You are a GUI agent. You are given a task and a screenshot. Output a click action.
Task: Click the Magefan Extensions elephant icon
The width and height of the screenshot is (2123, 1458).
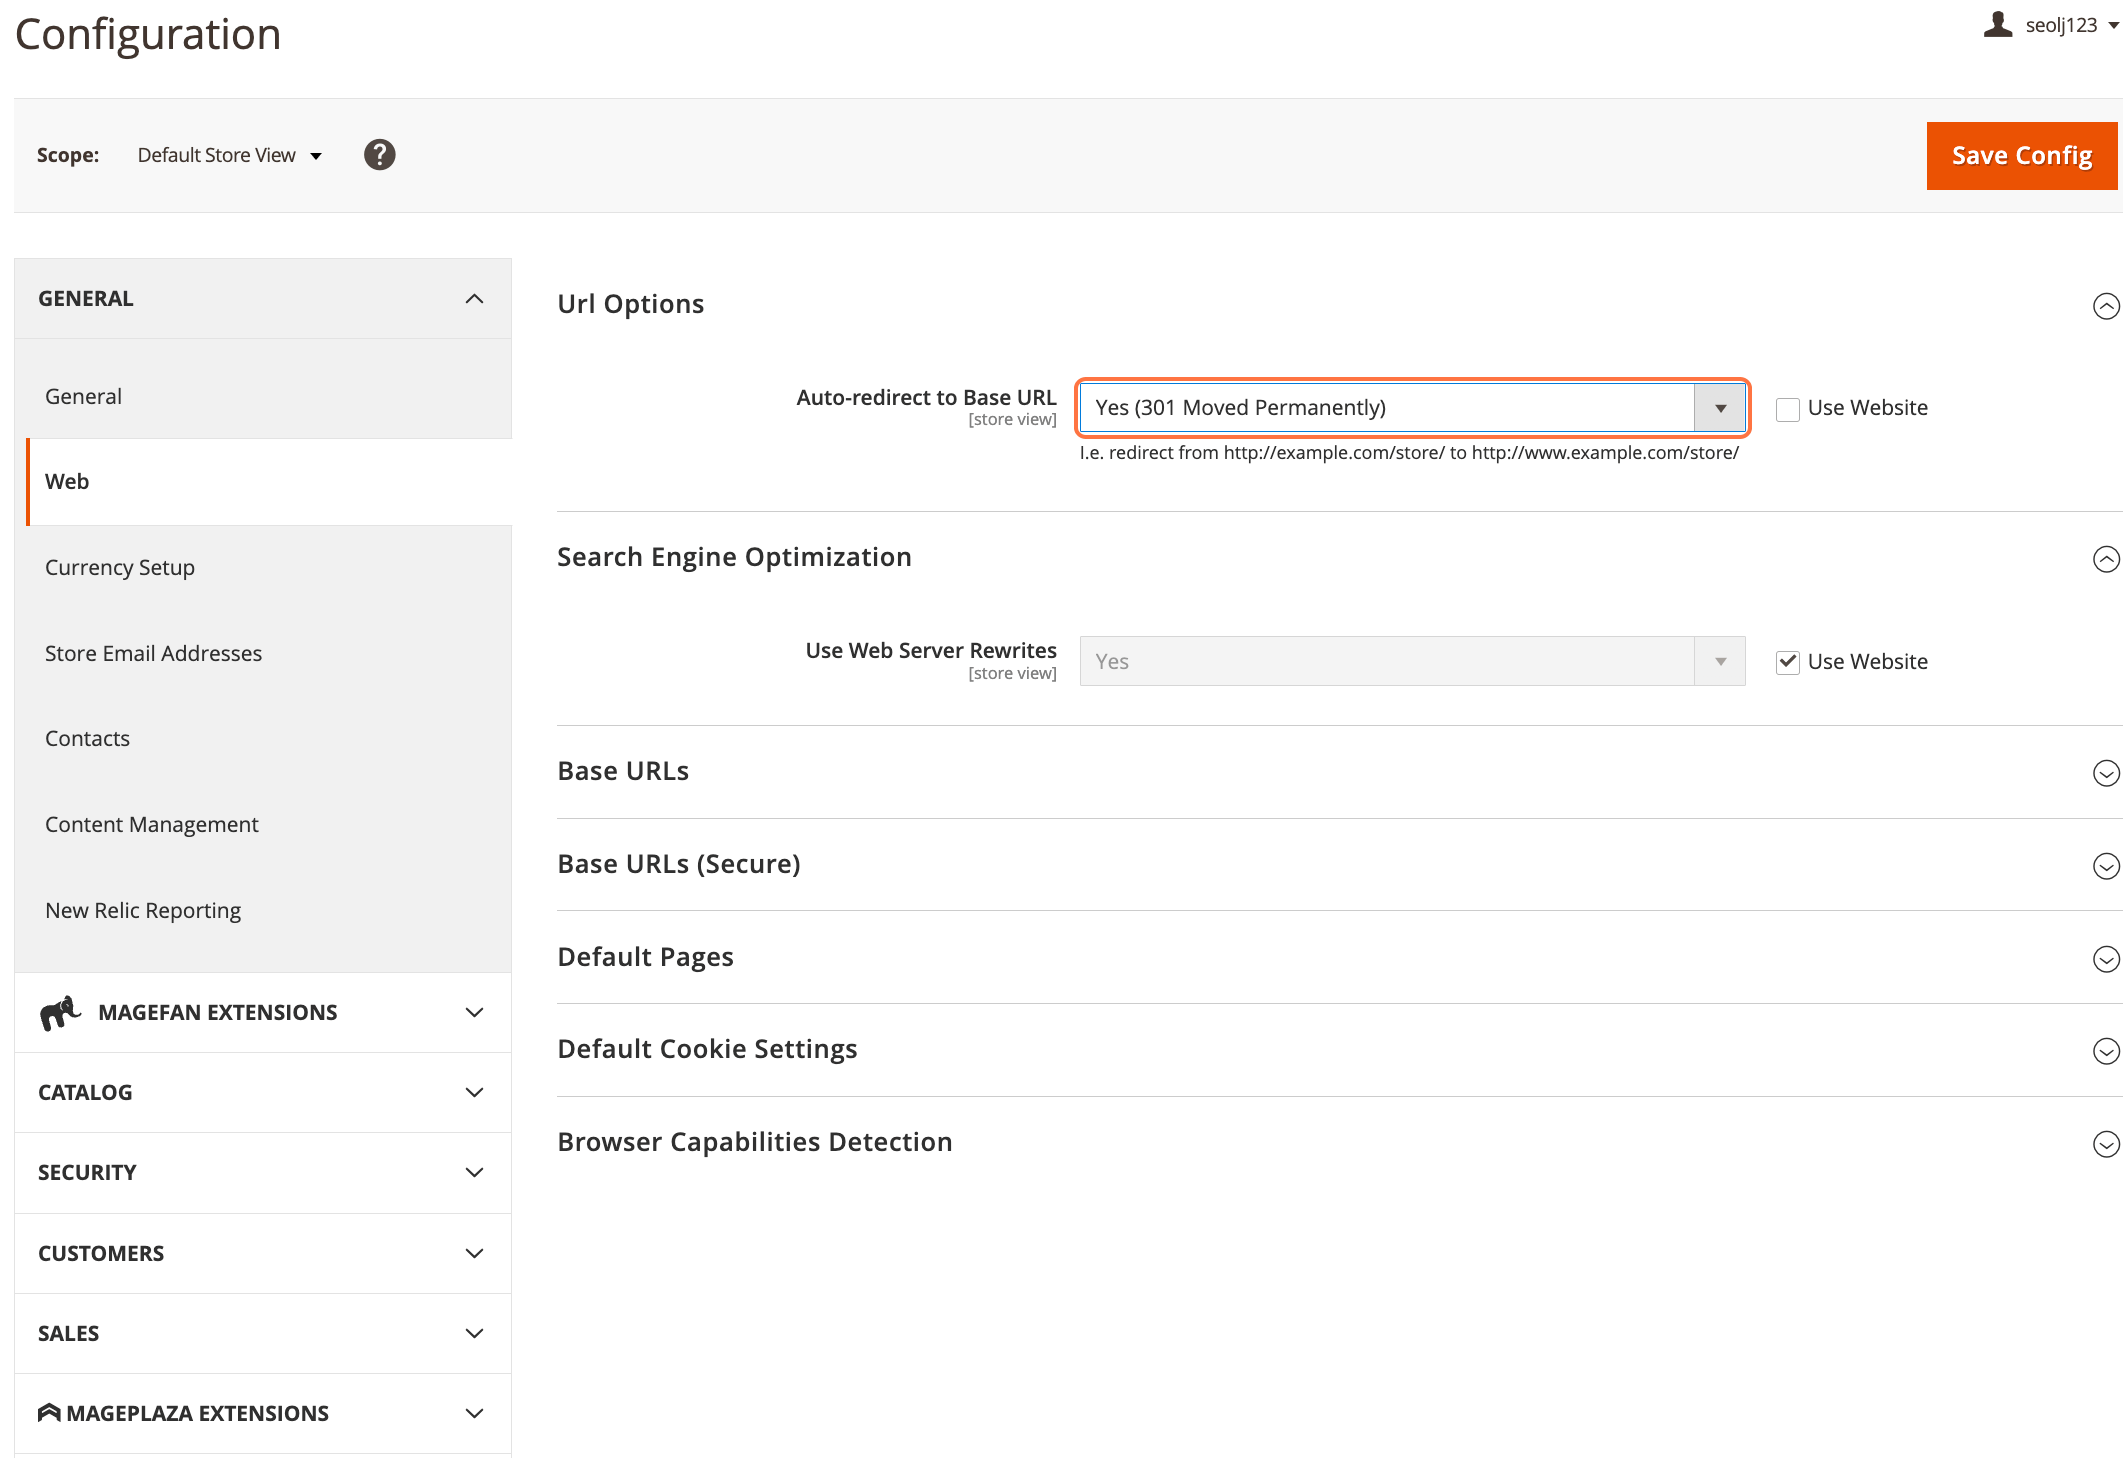[x=58, y=1011]
